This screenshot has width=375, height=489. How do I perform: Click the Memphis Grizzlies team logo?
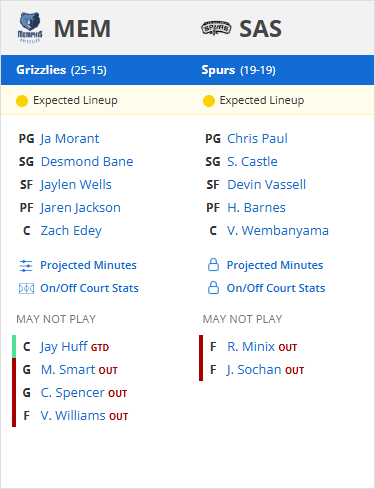30,28
